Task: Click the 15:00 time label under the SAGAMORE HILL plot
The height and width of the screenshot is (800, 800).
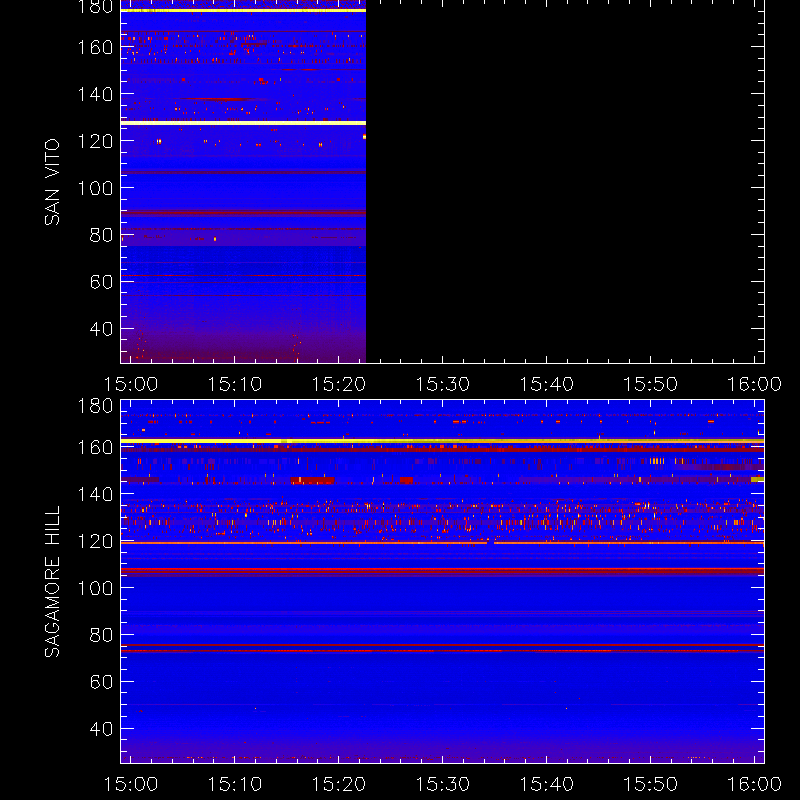Action: pyautogui.click(x=131, y=784)
